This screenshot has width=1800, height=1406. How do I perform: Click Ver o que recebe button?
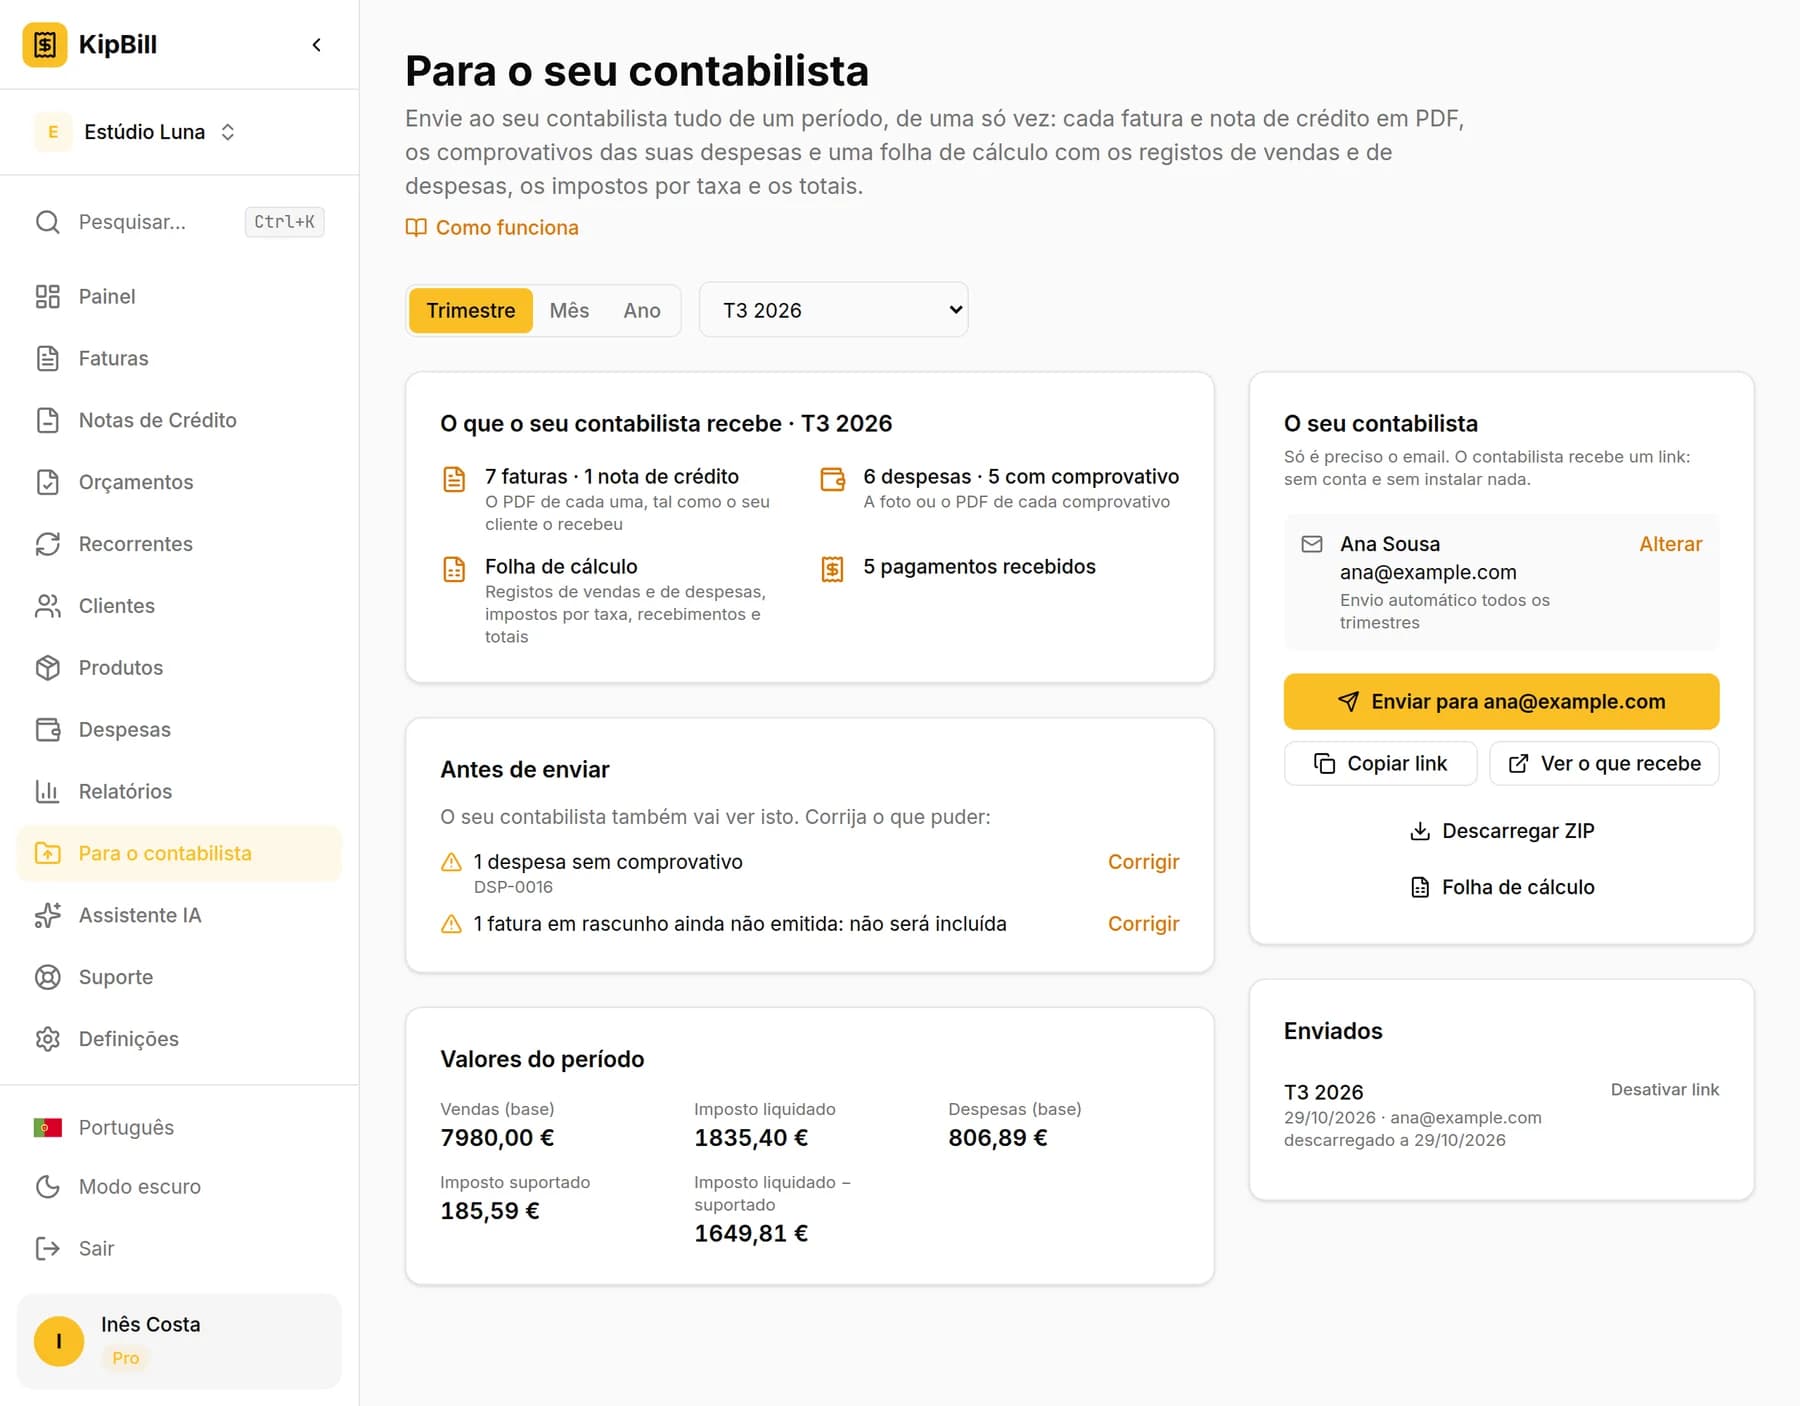[1604, 764]
